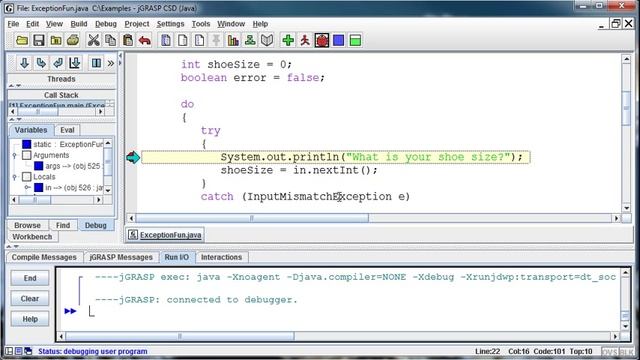Click the sidebar divider collapse arrows

(120, 59)
